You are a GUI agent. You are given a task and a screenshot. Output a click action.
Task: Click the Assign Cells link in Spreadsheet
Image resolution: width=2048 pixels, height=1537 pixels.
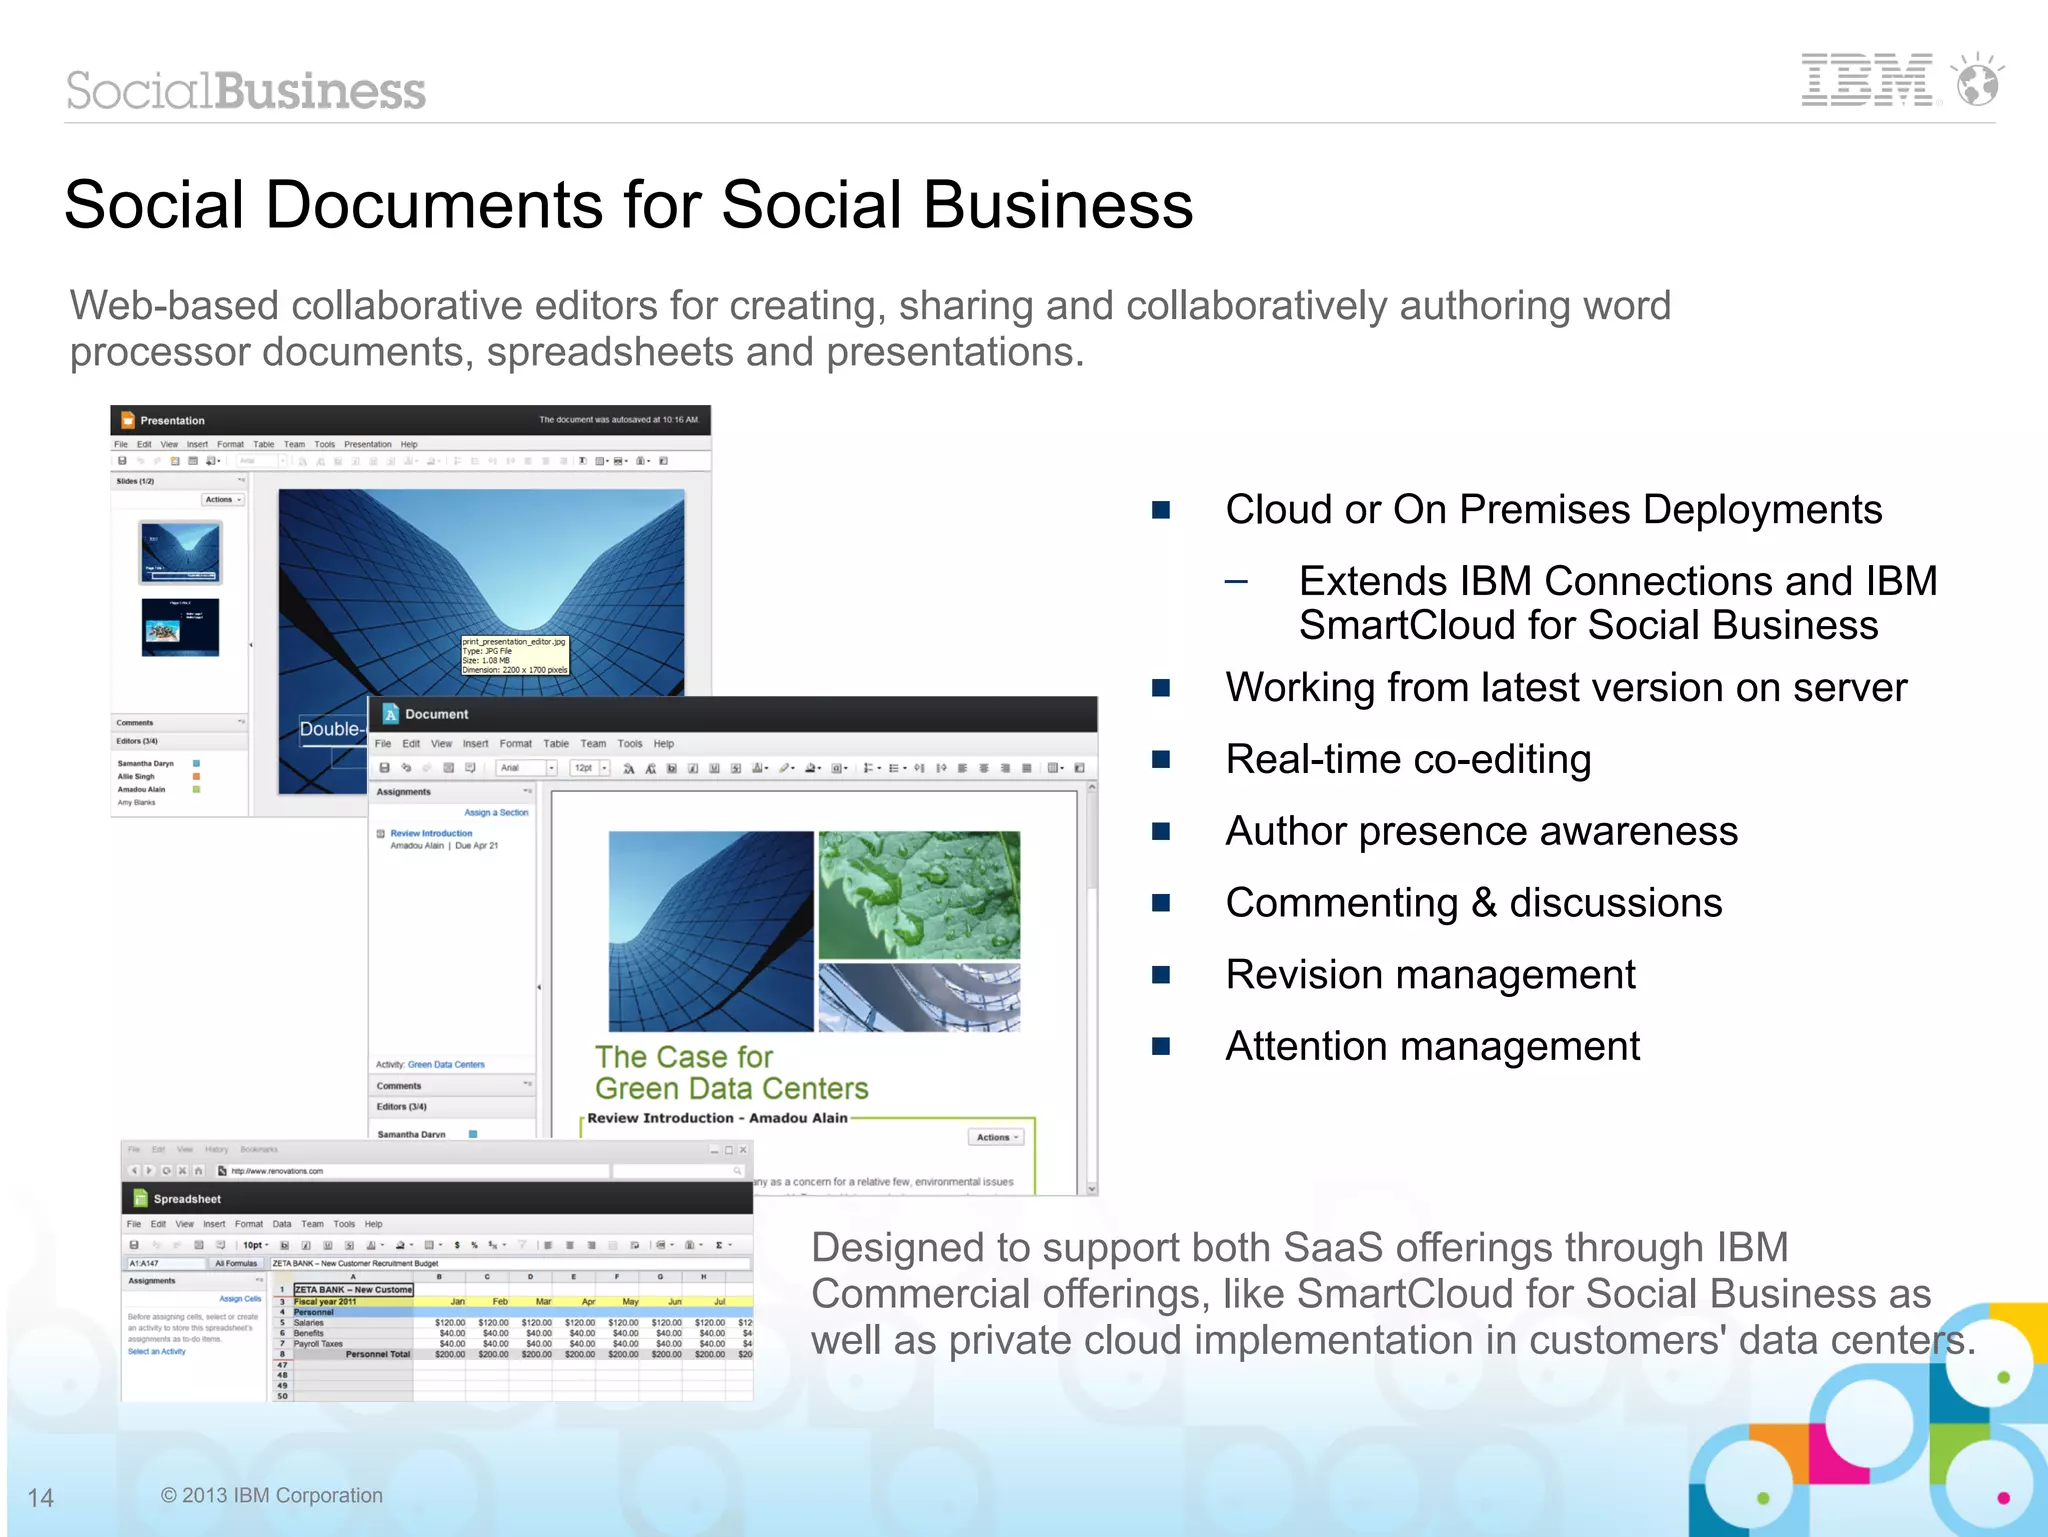pyautogui.click(x=240, y=1299)
